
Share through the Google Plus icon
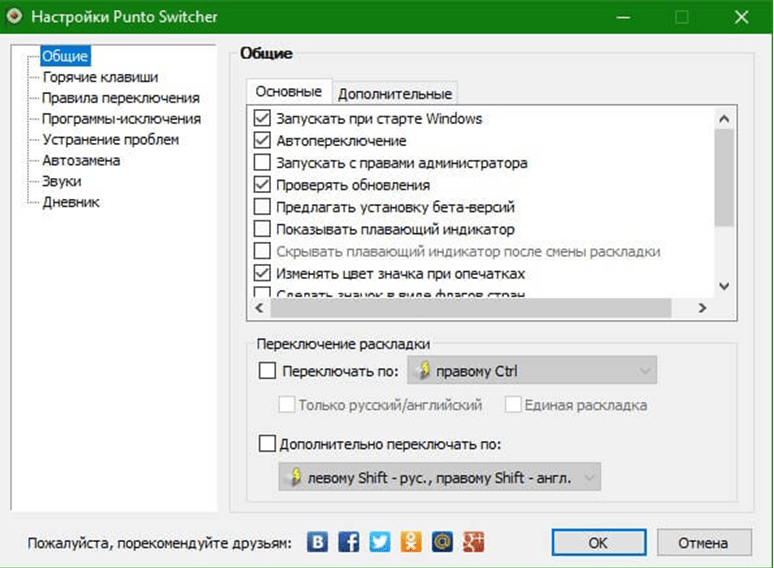(x=473, y=542)
